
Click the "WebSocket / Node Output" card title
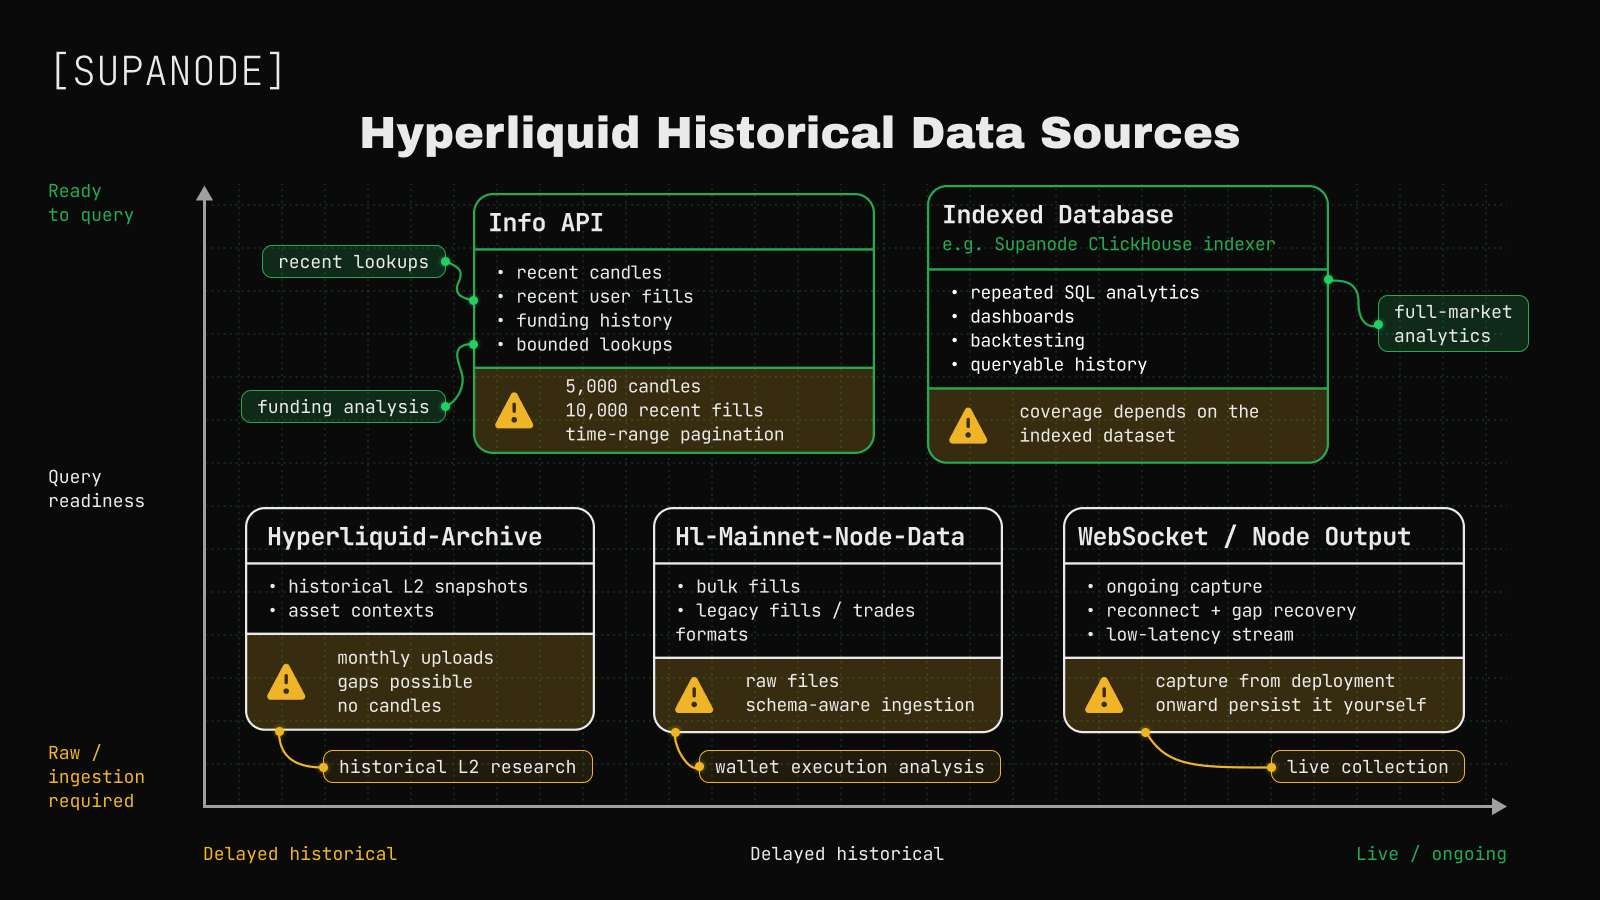[1244, 537]
